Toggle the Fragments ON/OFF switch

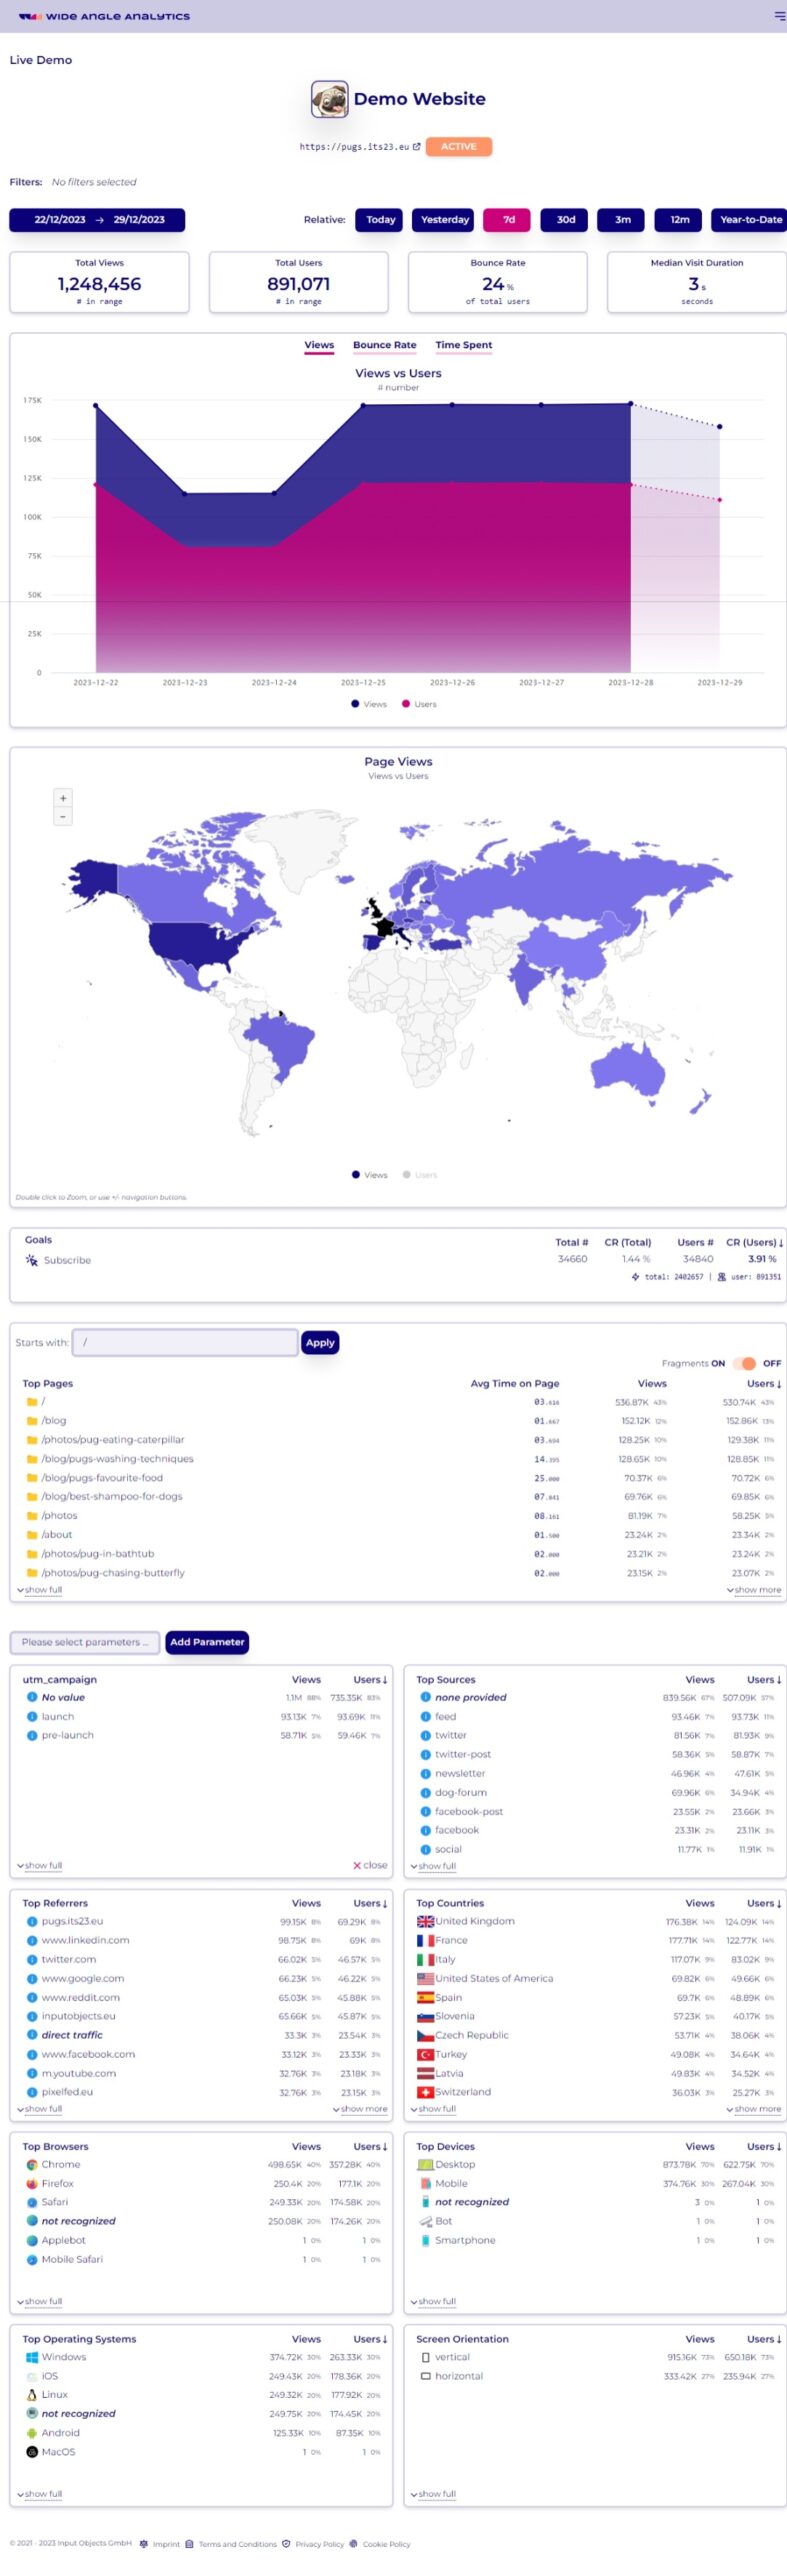click(x=745, y=1363)
